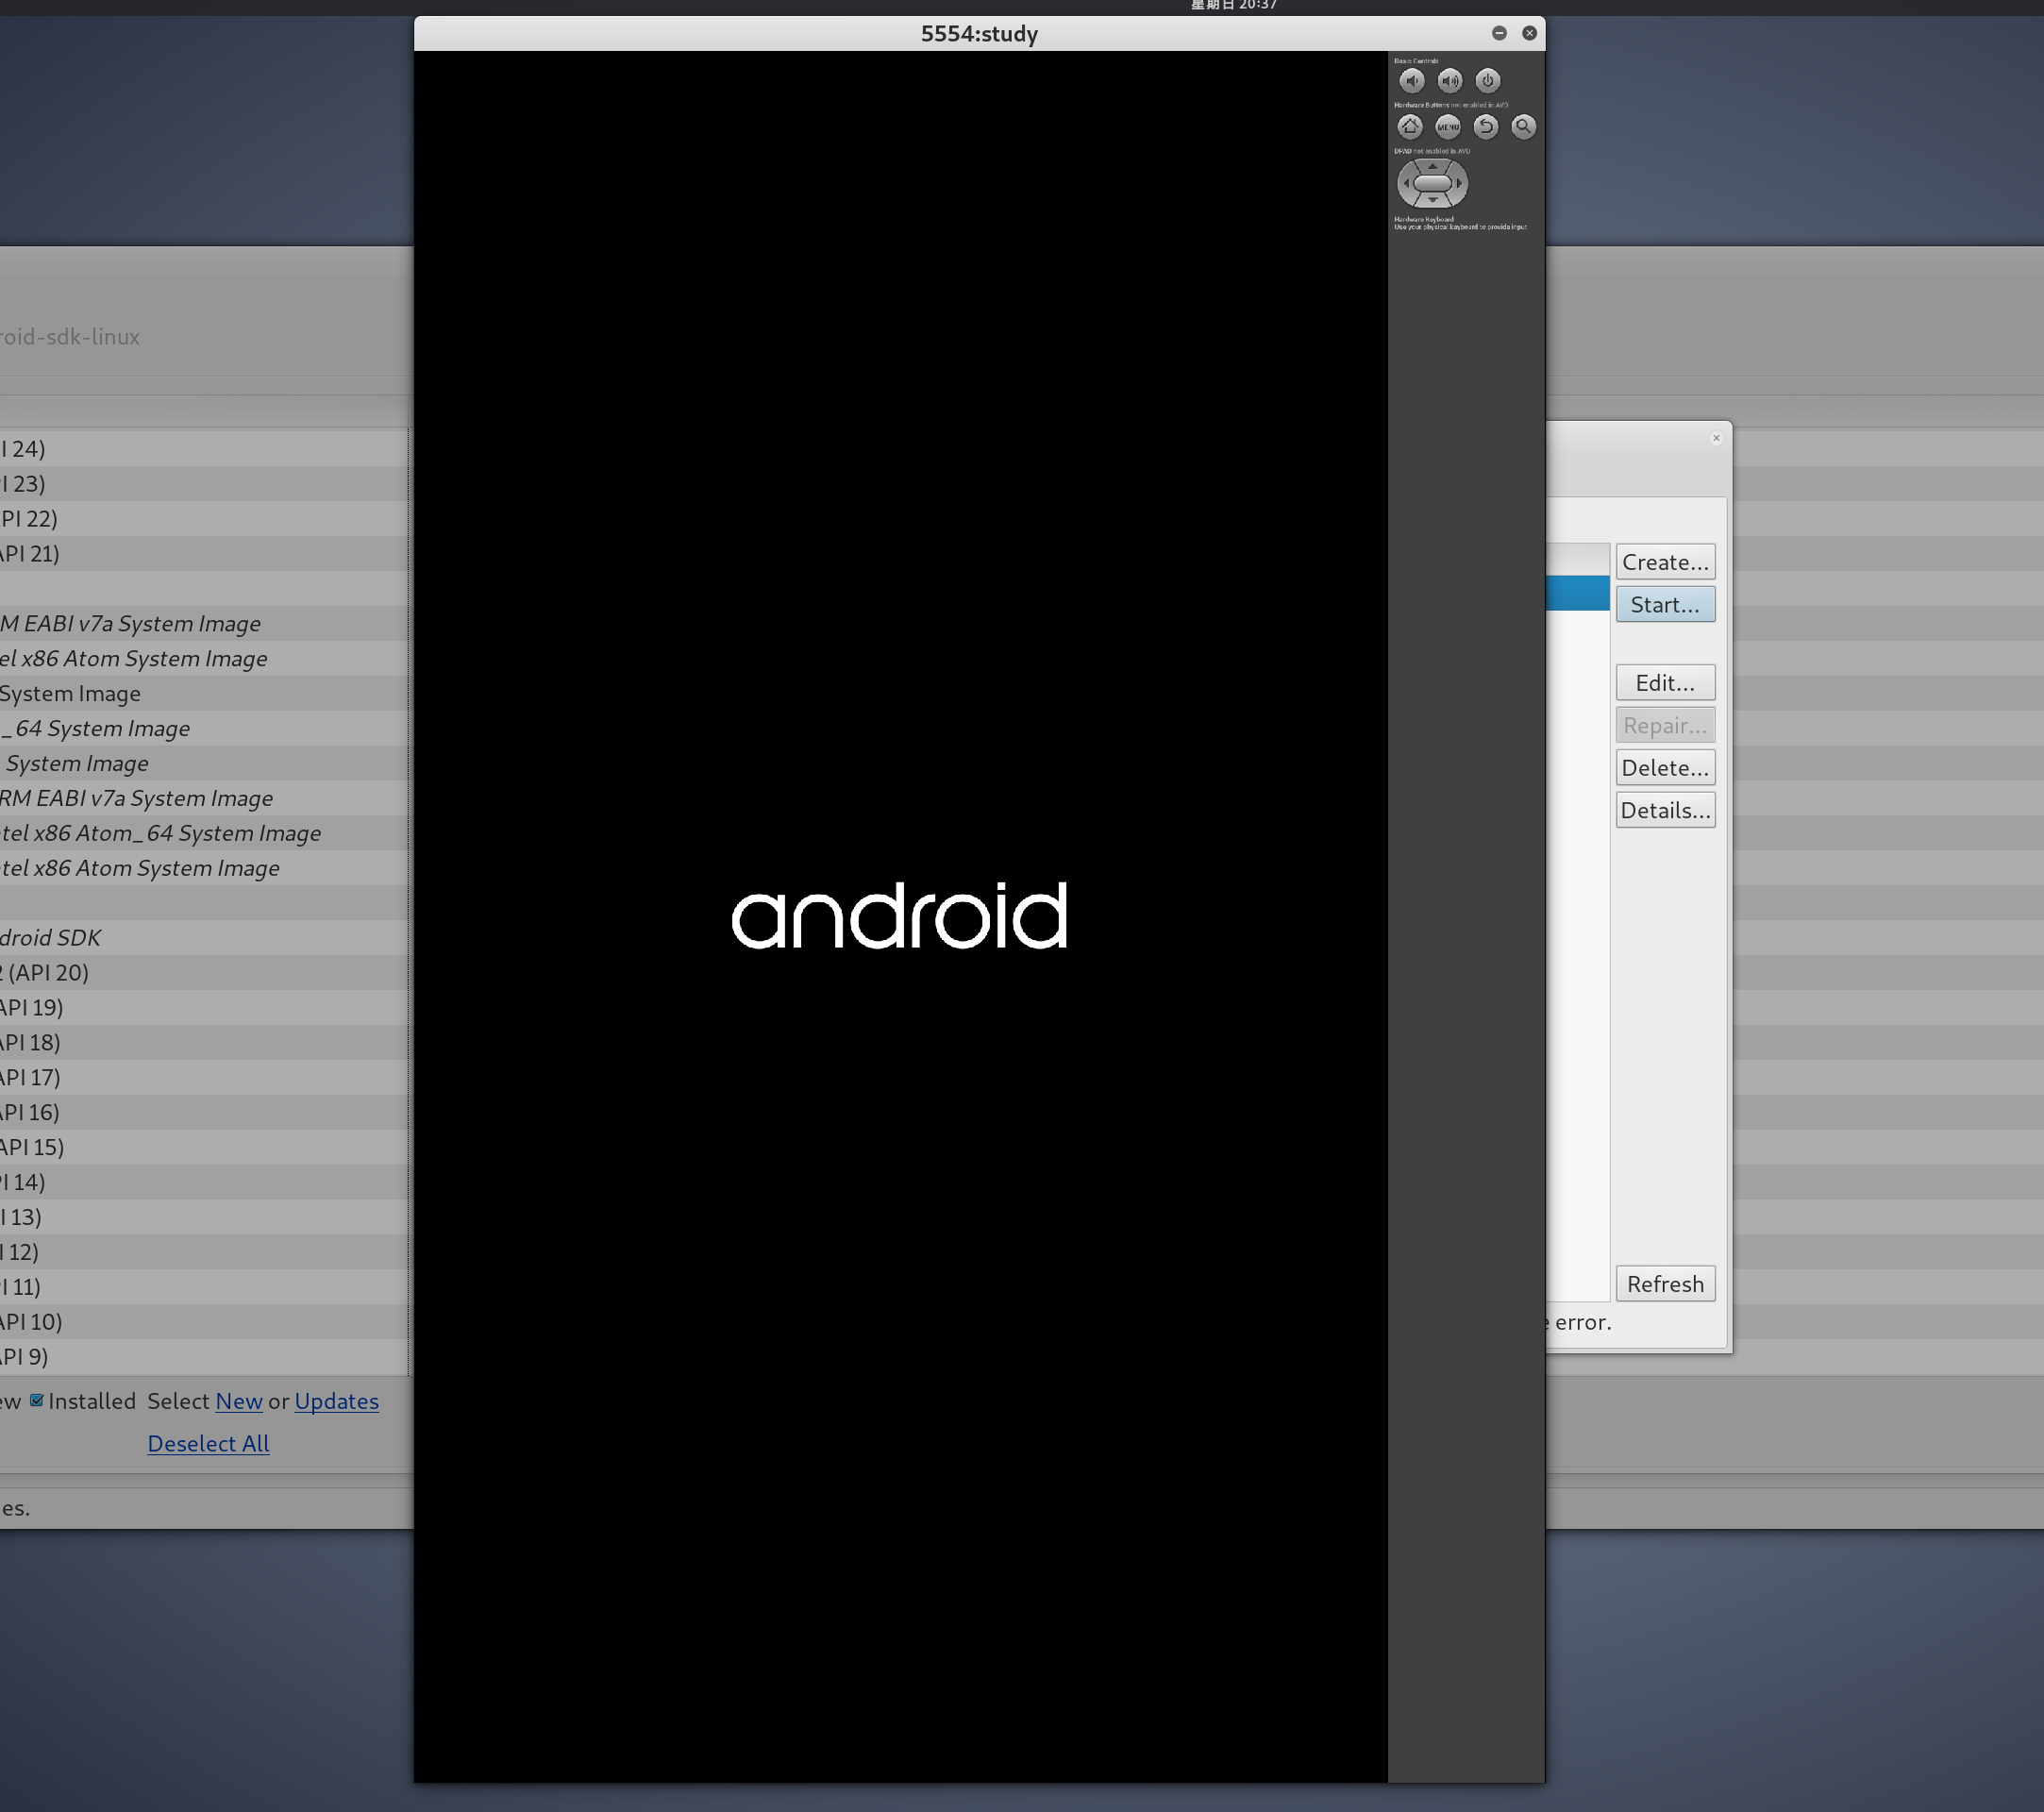This screenshot has height=1812, width=2044.
Task: Click the Deselect All link
Action: (x=208, y=1443)
